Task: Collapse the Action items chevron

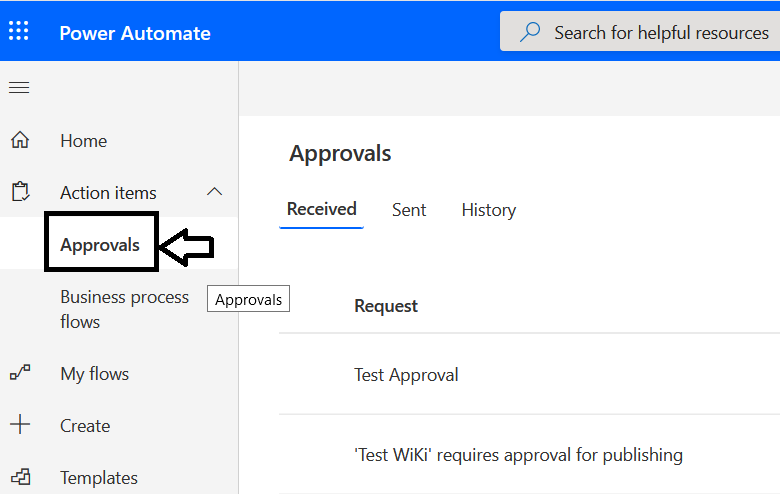Action: pos(214,192)
